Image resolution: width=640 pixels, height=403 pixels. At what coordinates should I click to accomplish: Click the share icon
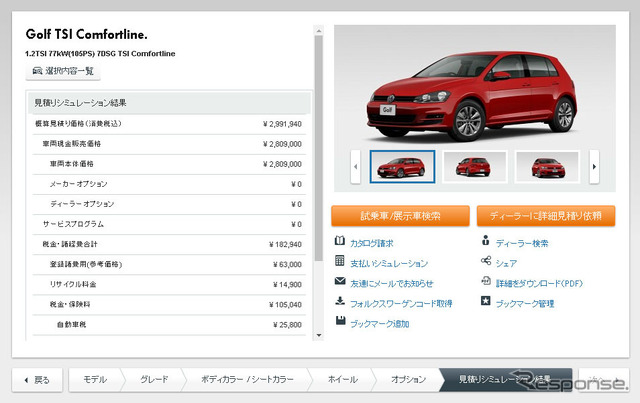click(x=486, y=261)
